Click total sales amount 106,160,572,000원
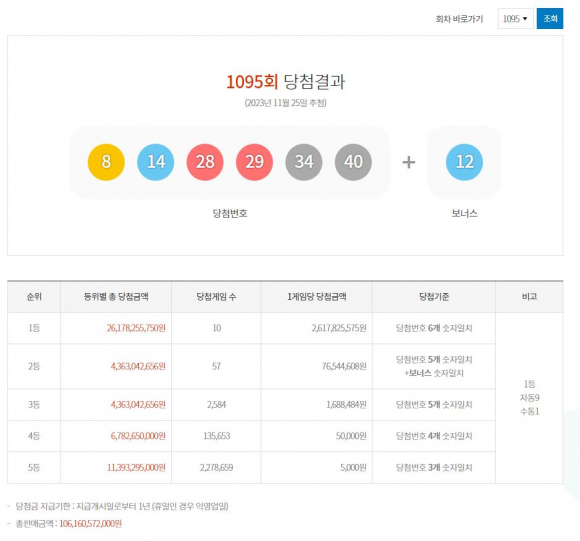Viewport: 580px width, 541px height. click(x=90, y=523)
